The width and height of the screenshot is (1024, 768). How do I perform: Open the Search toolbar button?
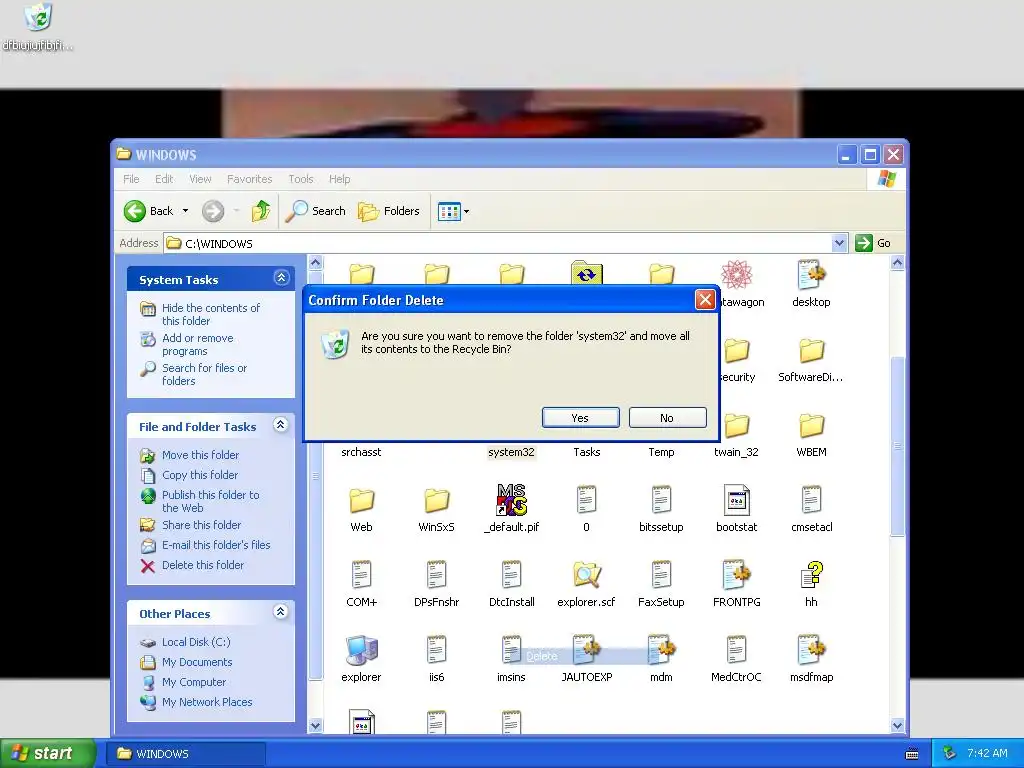pos(316,211)
